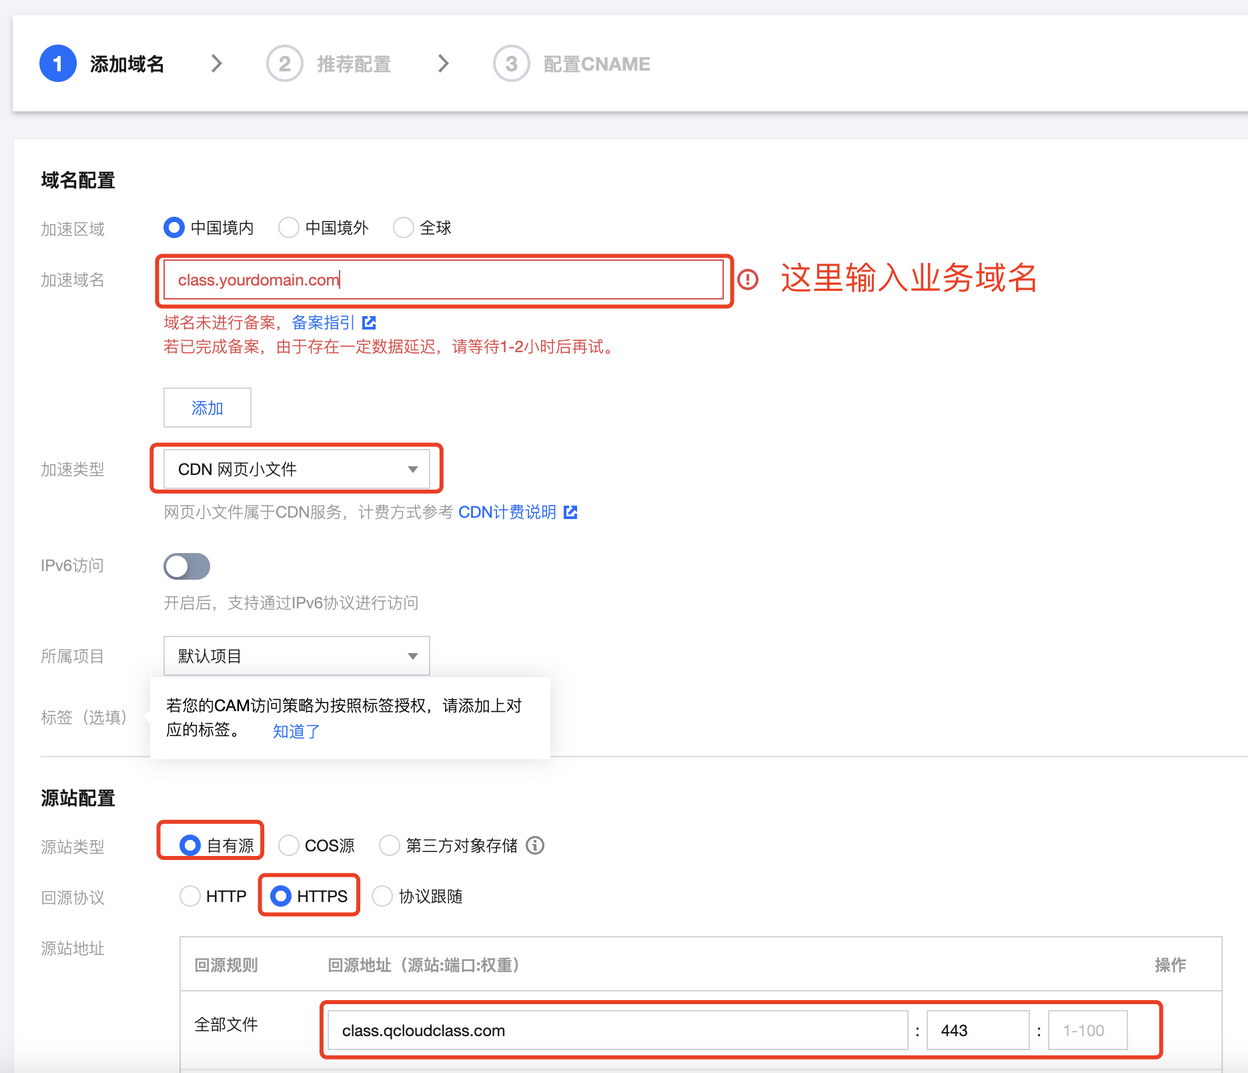Click info icon next to 第三方对象存储
This screenshot has width=1248, height=1073.
[x=536, y=846]
